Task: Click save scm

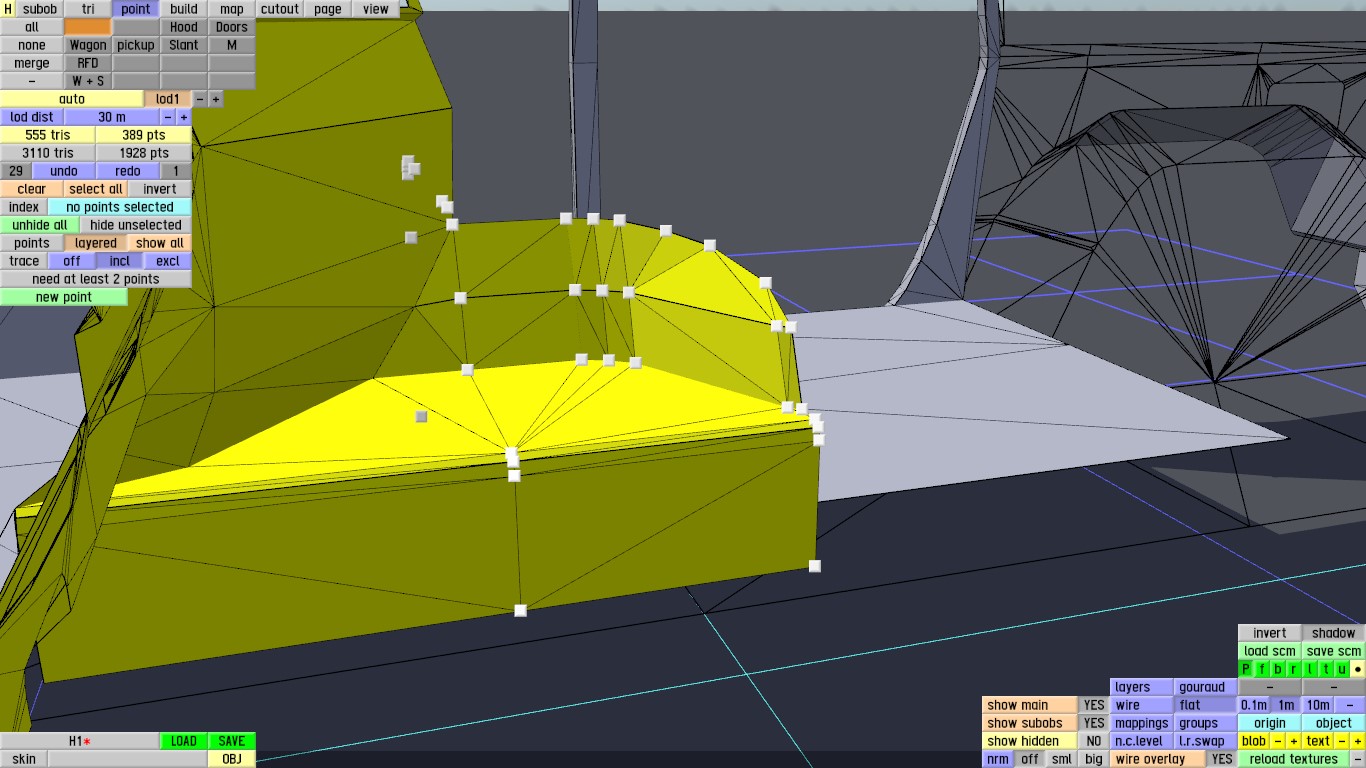Action: (x=1333, y=651)
